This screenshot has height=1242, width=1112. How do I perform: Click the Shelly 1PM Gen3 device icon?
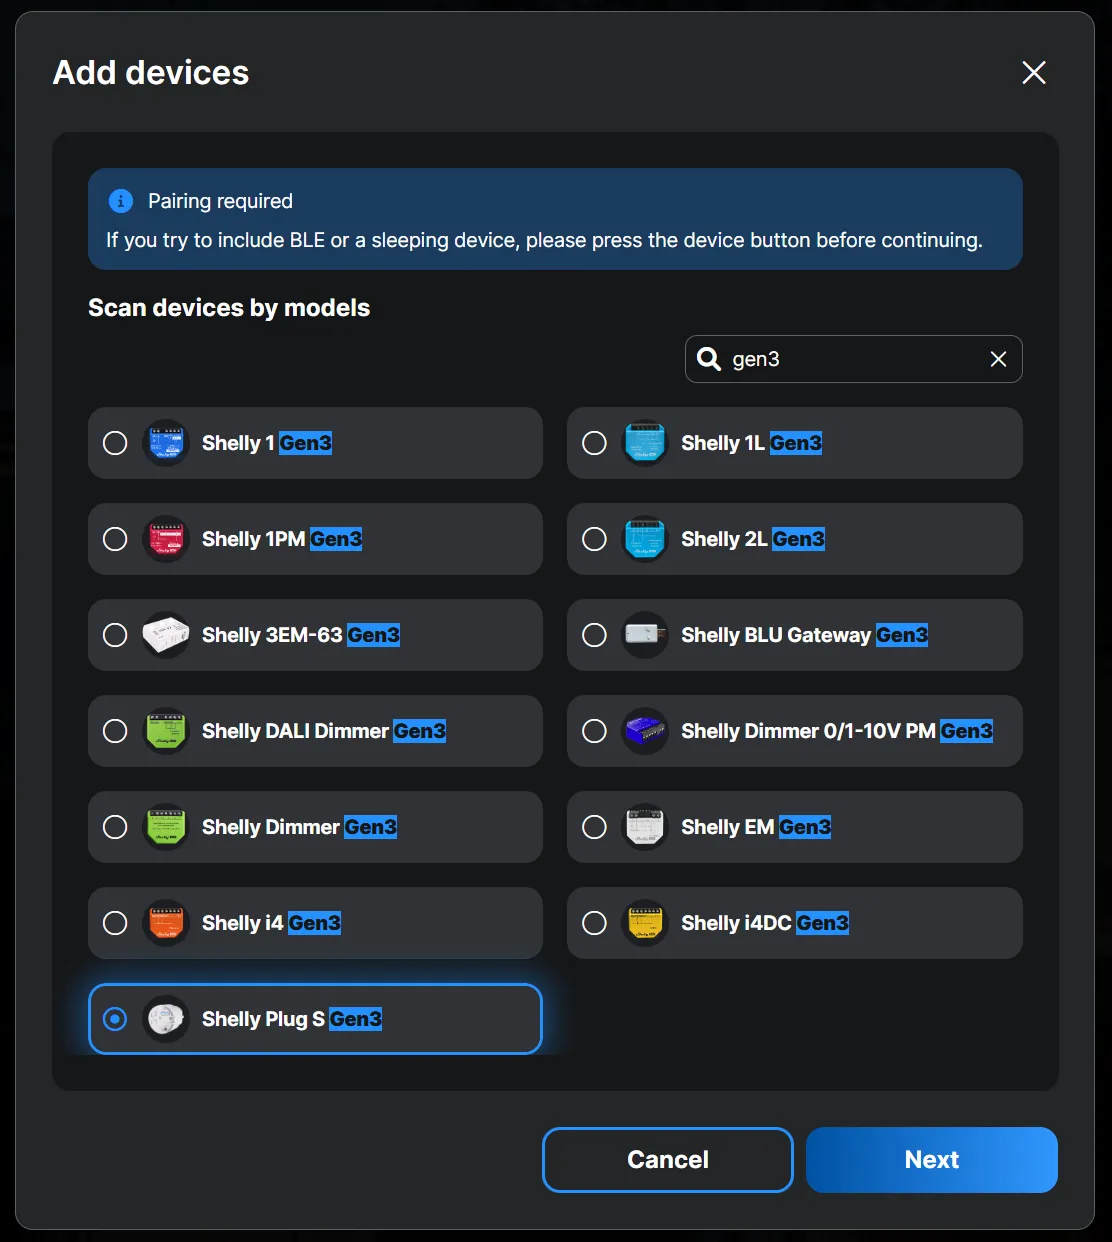[x=165, y=539]
